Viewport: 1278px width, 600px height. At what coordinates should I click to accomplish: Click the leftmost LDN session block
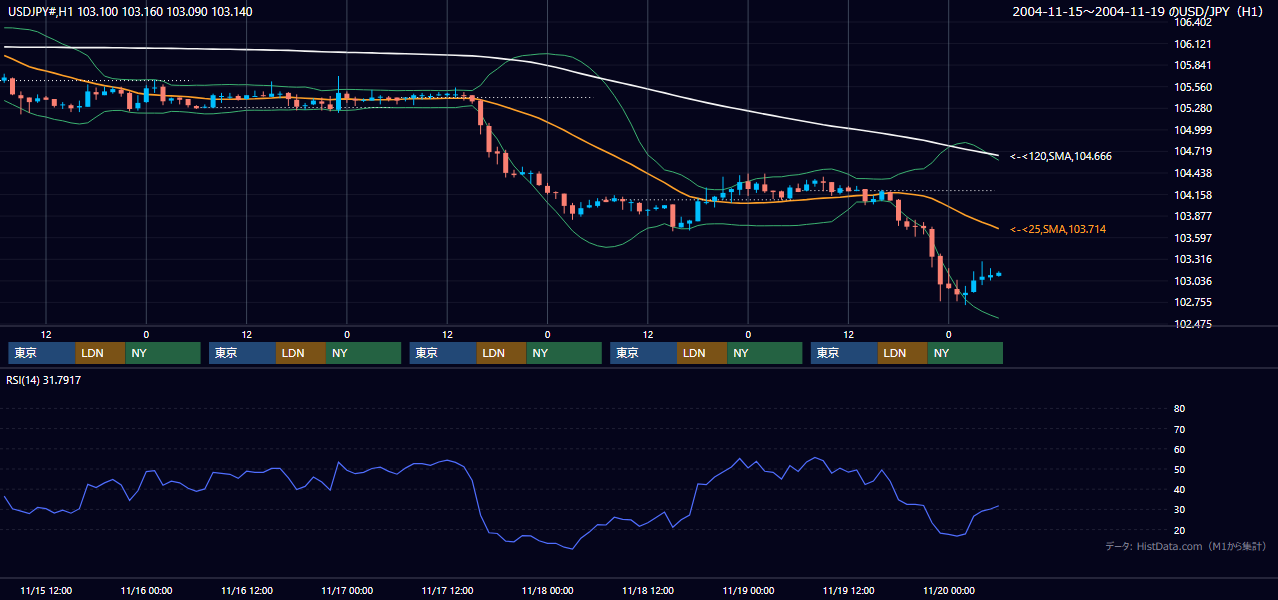point(100,353)
